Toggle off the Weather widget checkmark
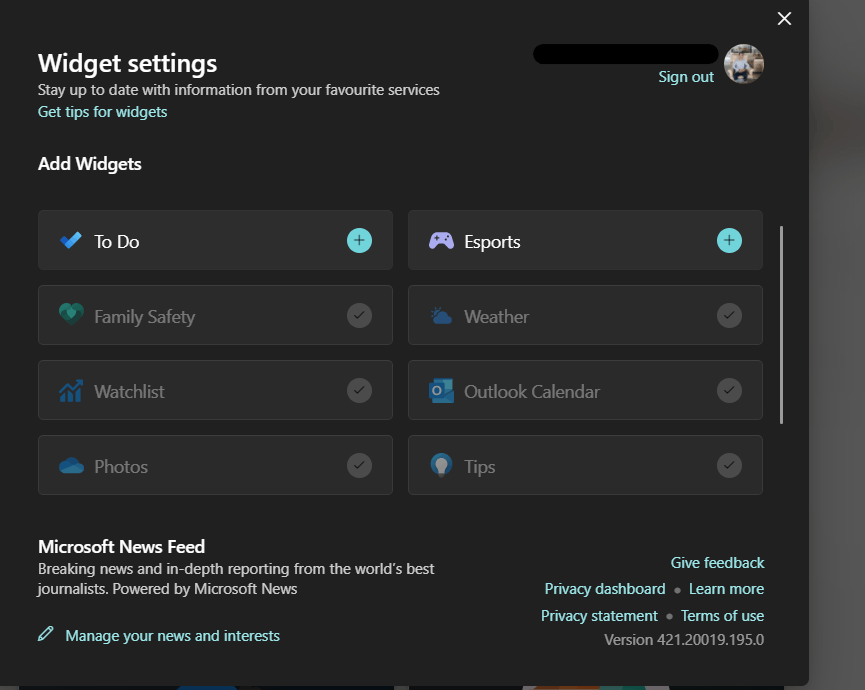This screenshot has height=690, width=865. 729,315
